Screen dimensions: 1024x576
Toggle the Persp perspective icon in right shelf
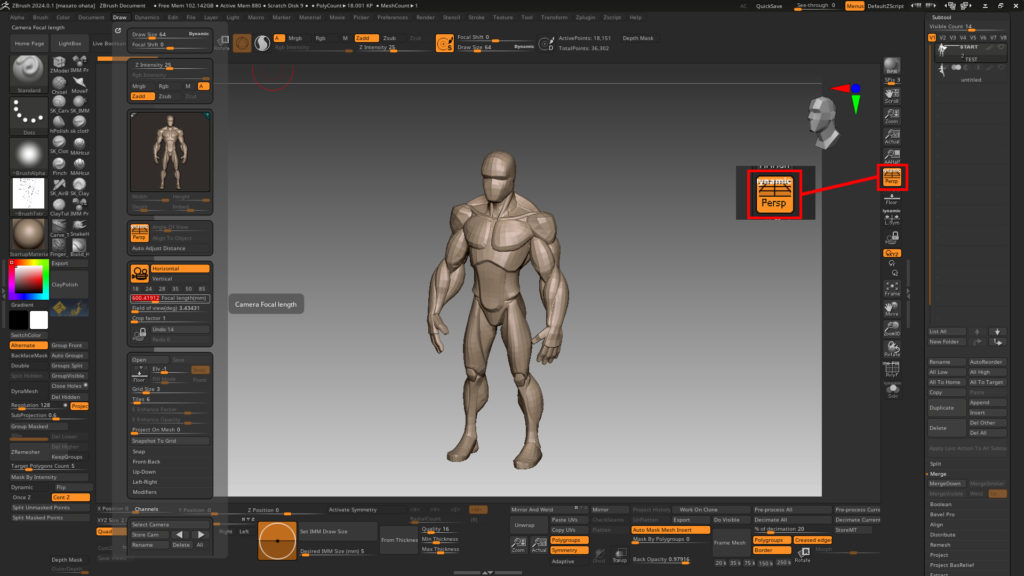[x=891, y=177]
